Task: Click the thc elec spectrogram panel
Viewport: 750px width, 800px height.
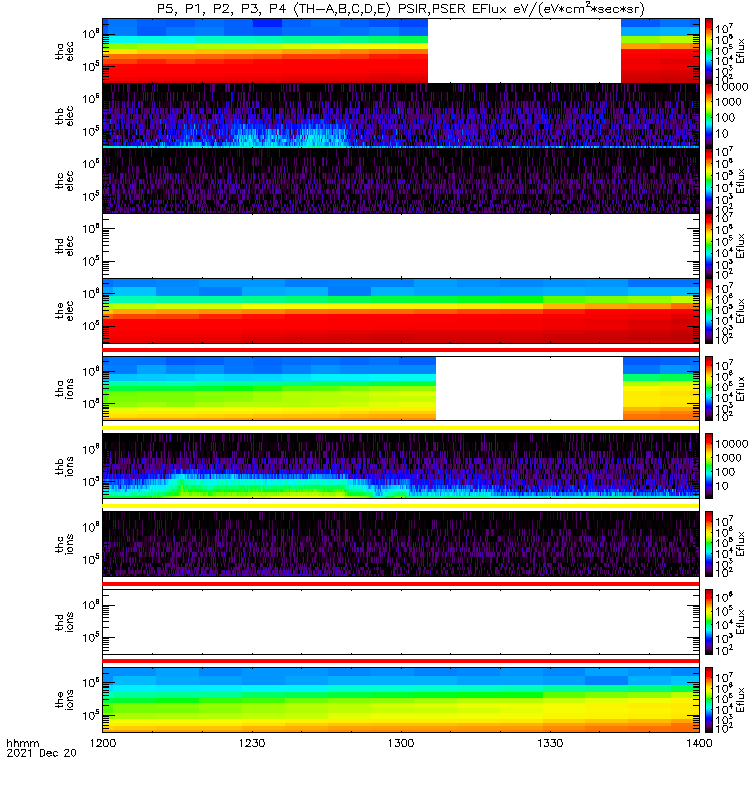Action: (x=401, y=181)
